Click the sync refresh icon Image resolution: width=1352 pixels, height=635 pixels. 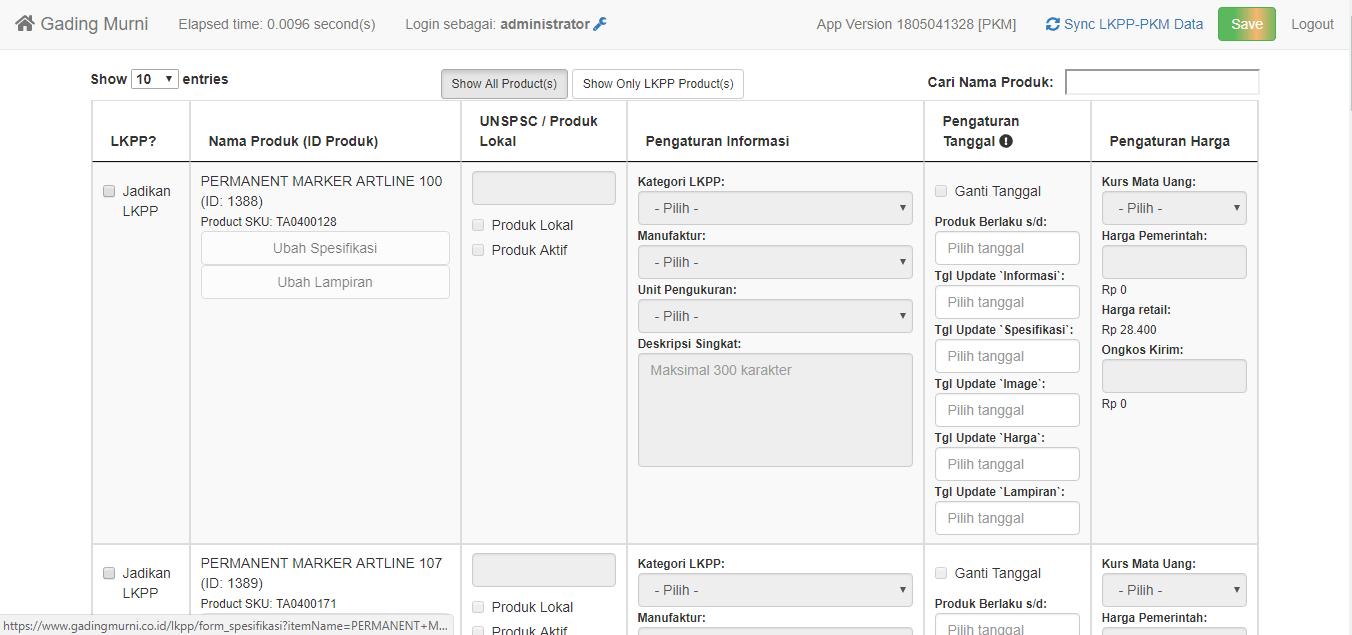(x=1052, y=24)
